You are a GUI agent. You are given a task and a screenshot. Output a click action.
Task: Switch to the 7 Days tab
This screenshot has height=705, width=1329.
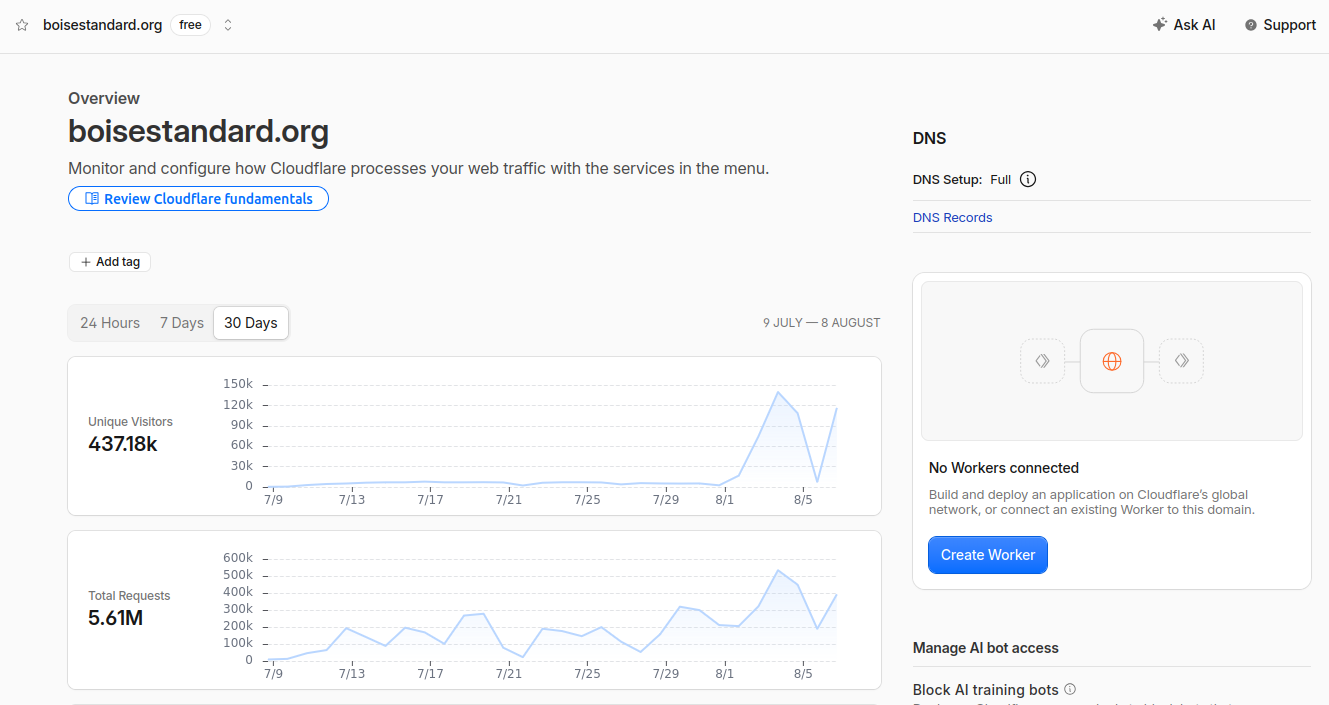tap(182, 323)
